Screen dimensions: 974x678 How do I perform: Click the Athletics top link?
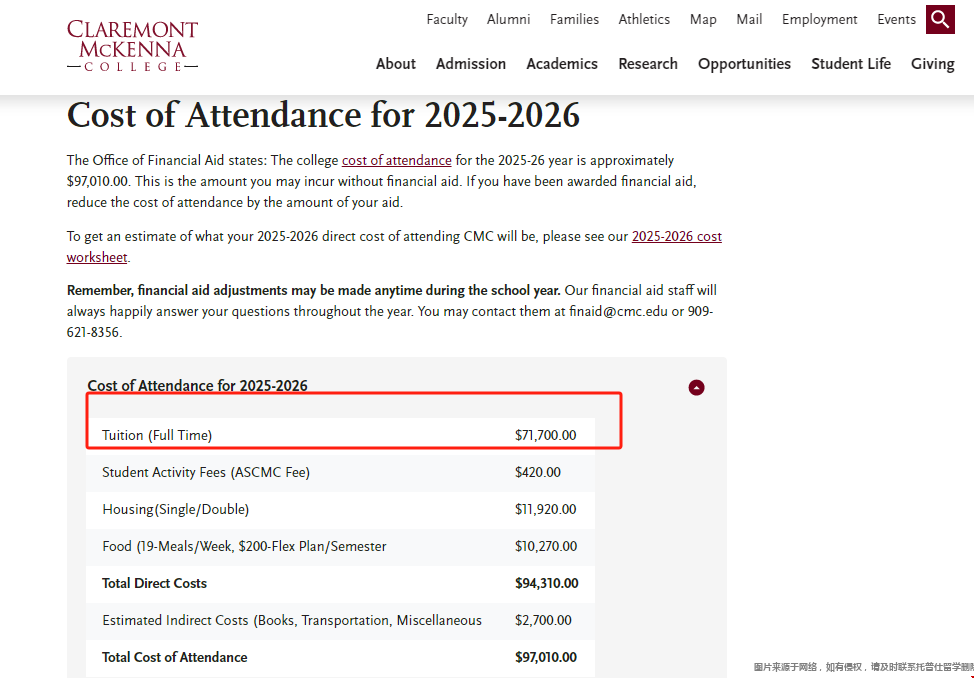644,20
